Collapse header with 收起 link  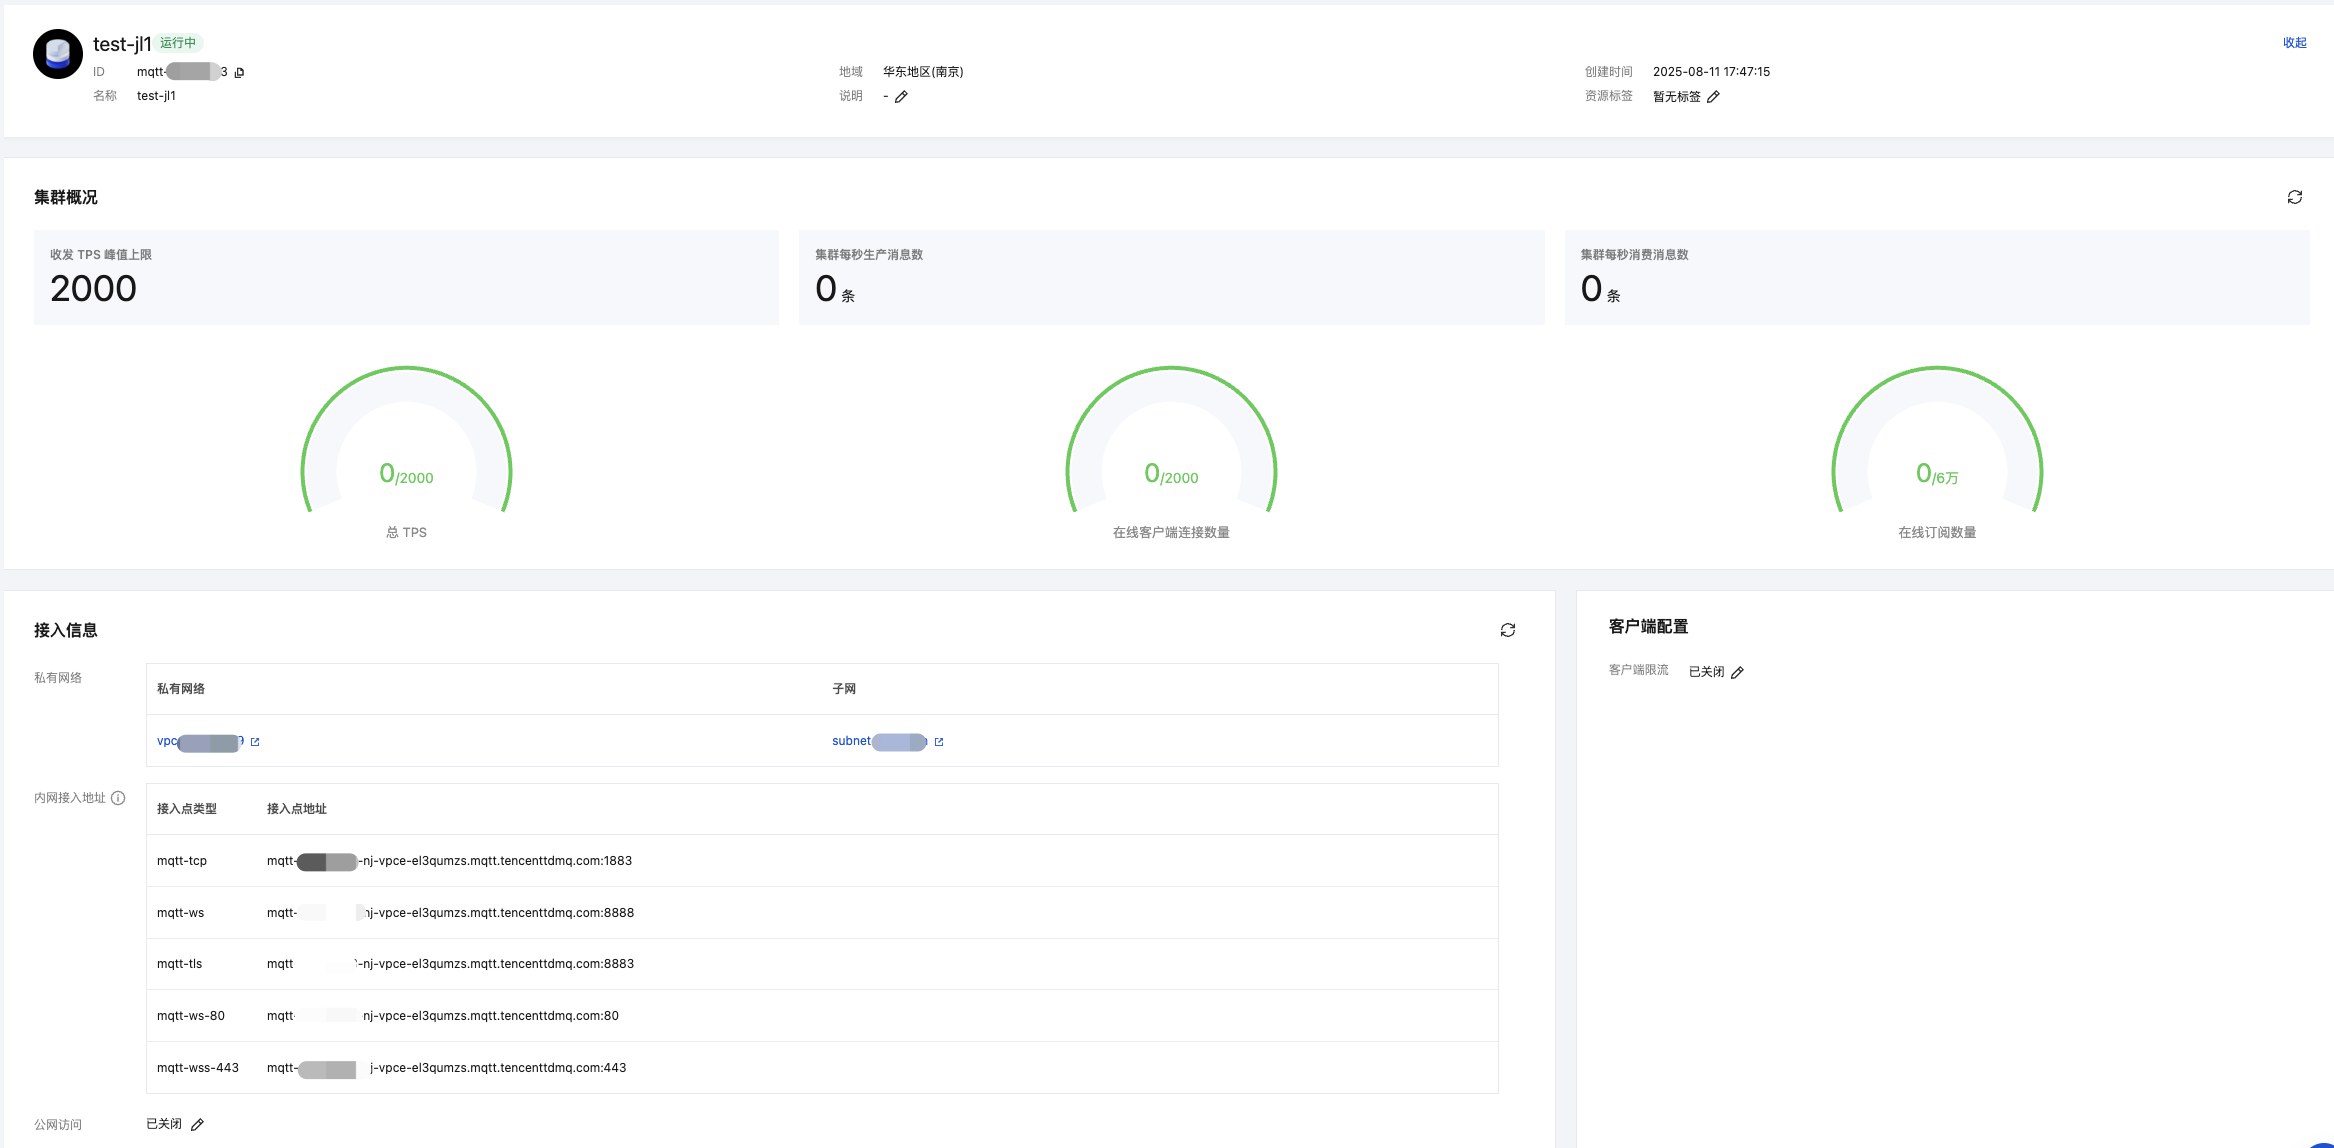click(2294, 43)
